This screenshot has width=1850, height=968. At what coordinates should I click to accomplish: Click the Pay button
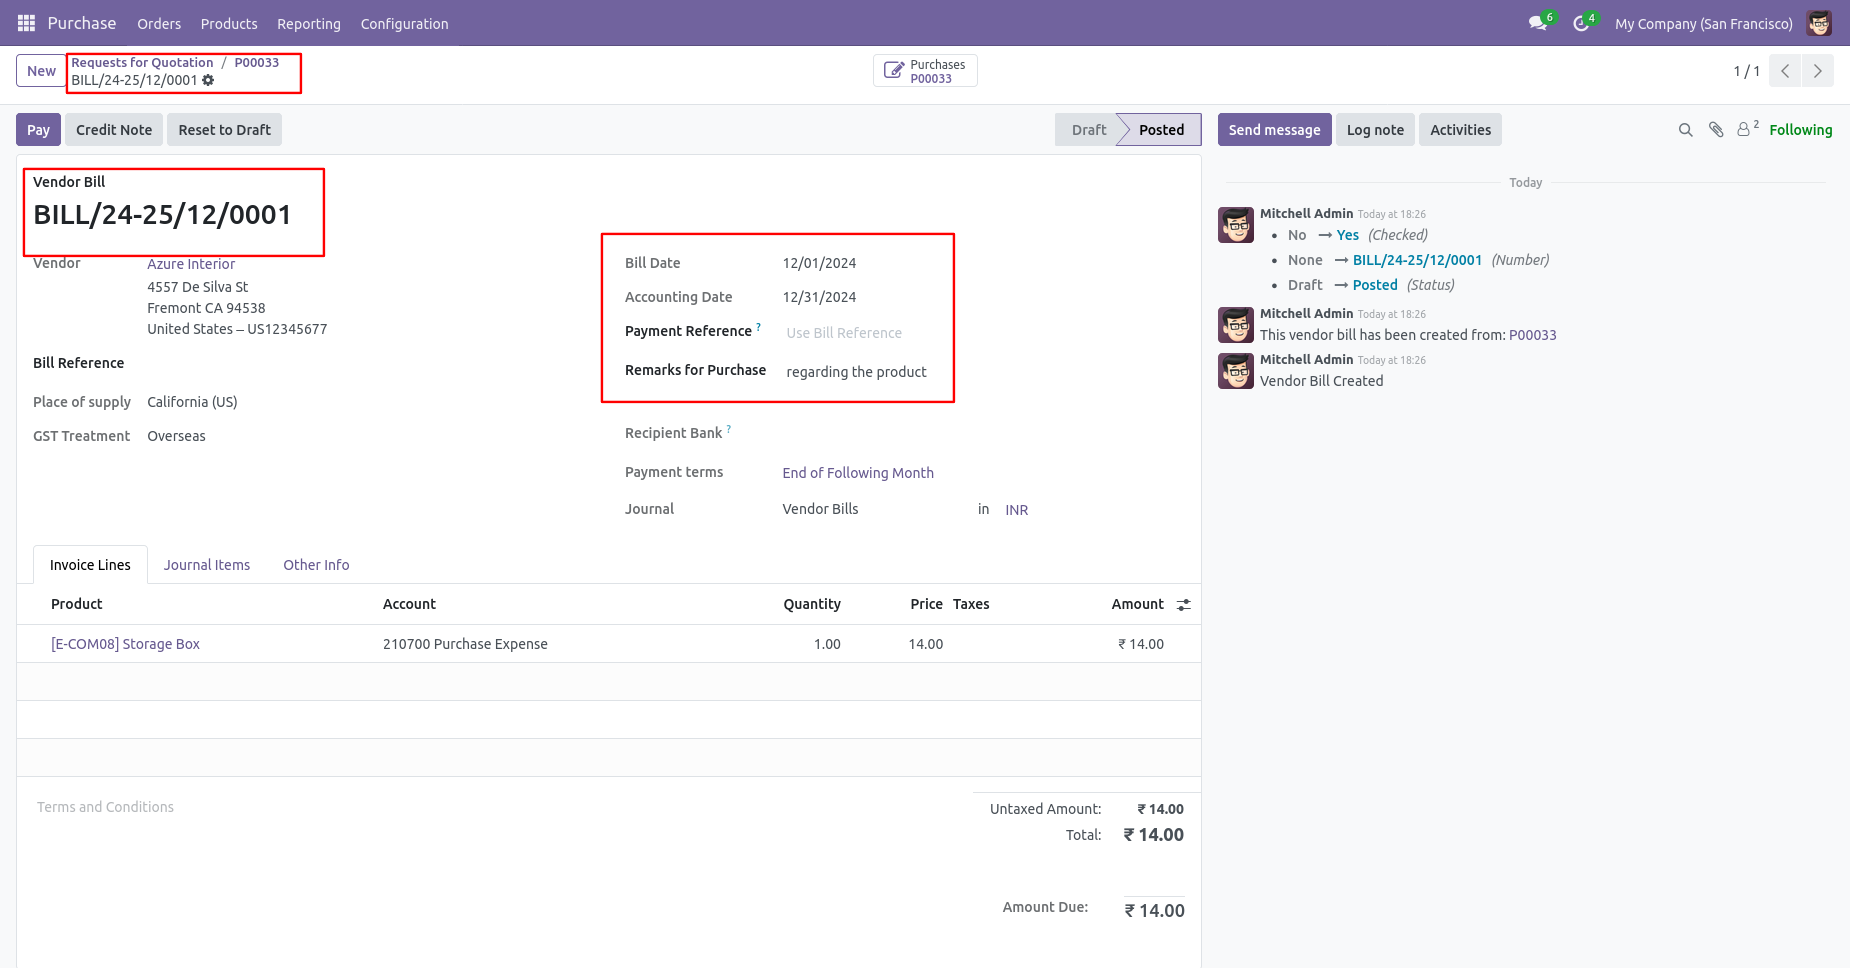38,130
